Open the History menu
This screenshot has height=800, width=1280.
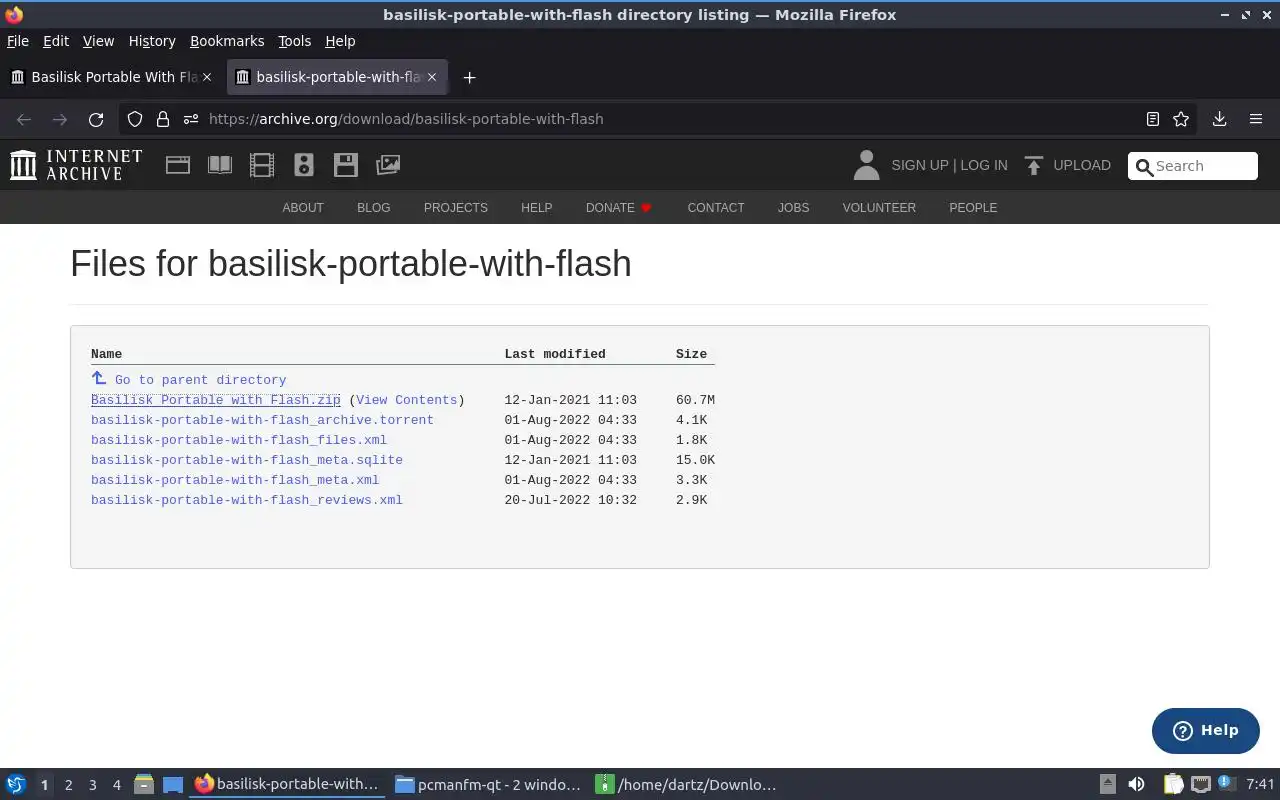pyautogui.click(x=152, y=41)
